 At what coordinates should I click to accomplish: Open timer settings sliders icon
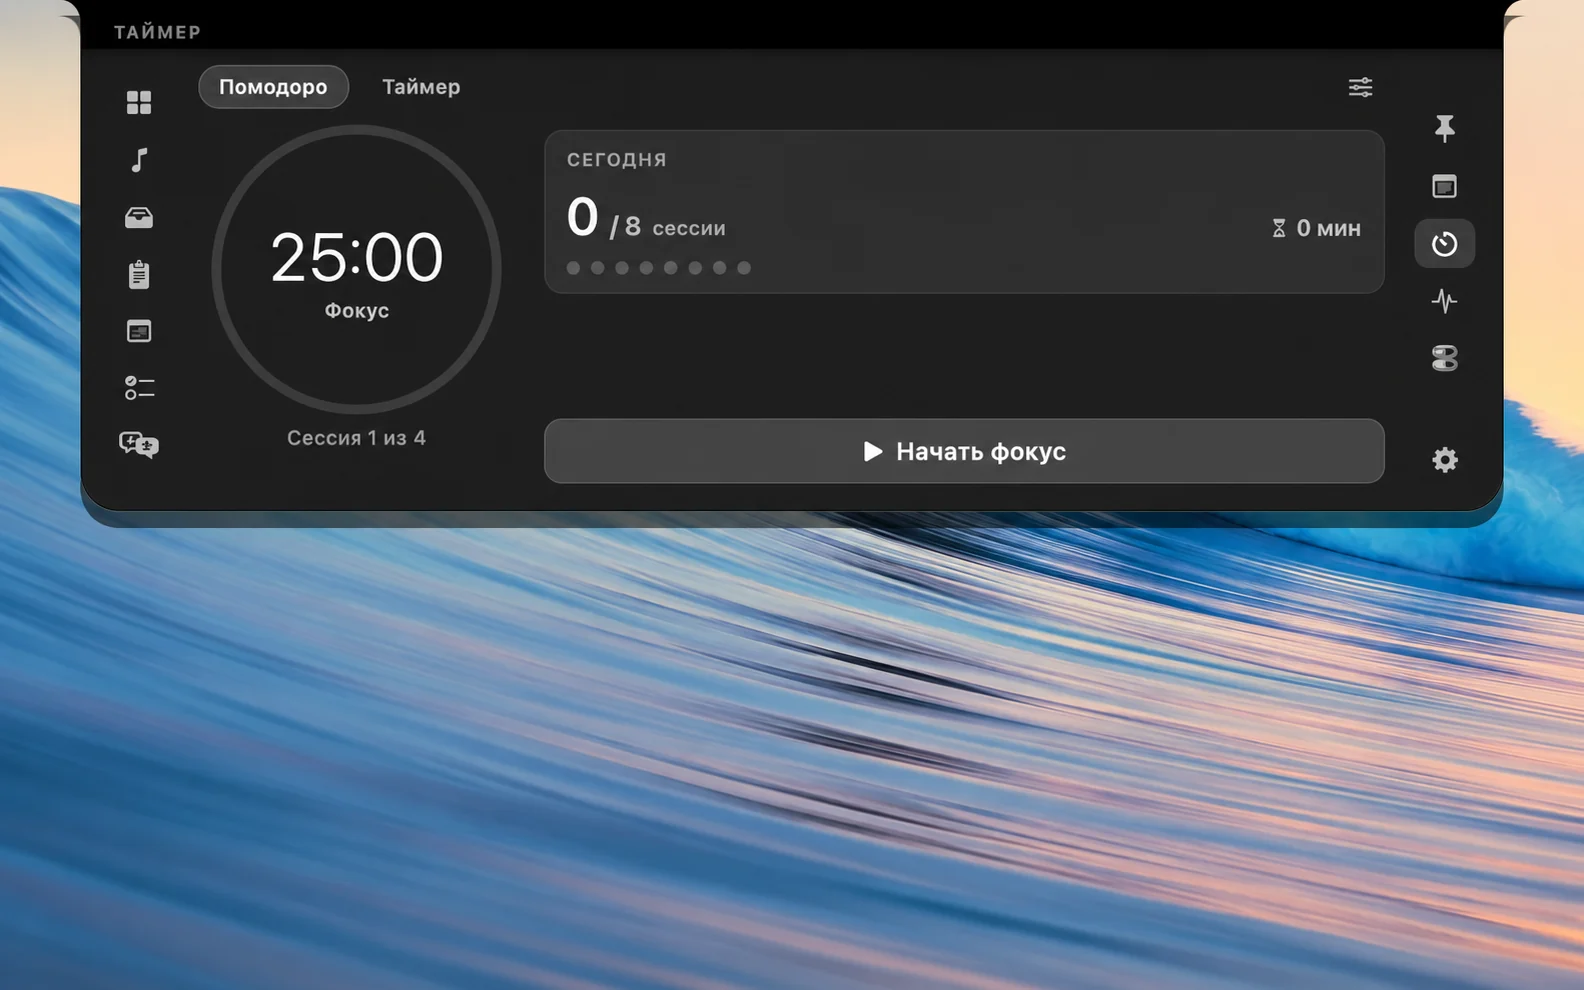click(1360, 87)
